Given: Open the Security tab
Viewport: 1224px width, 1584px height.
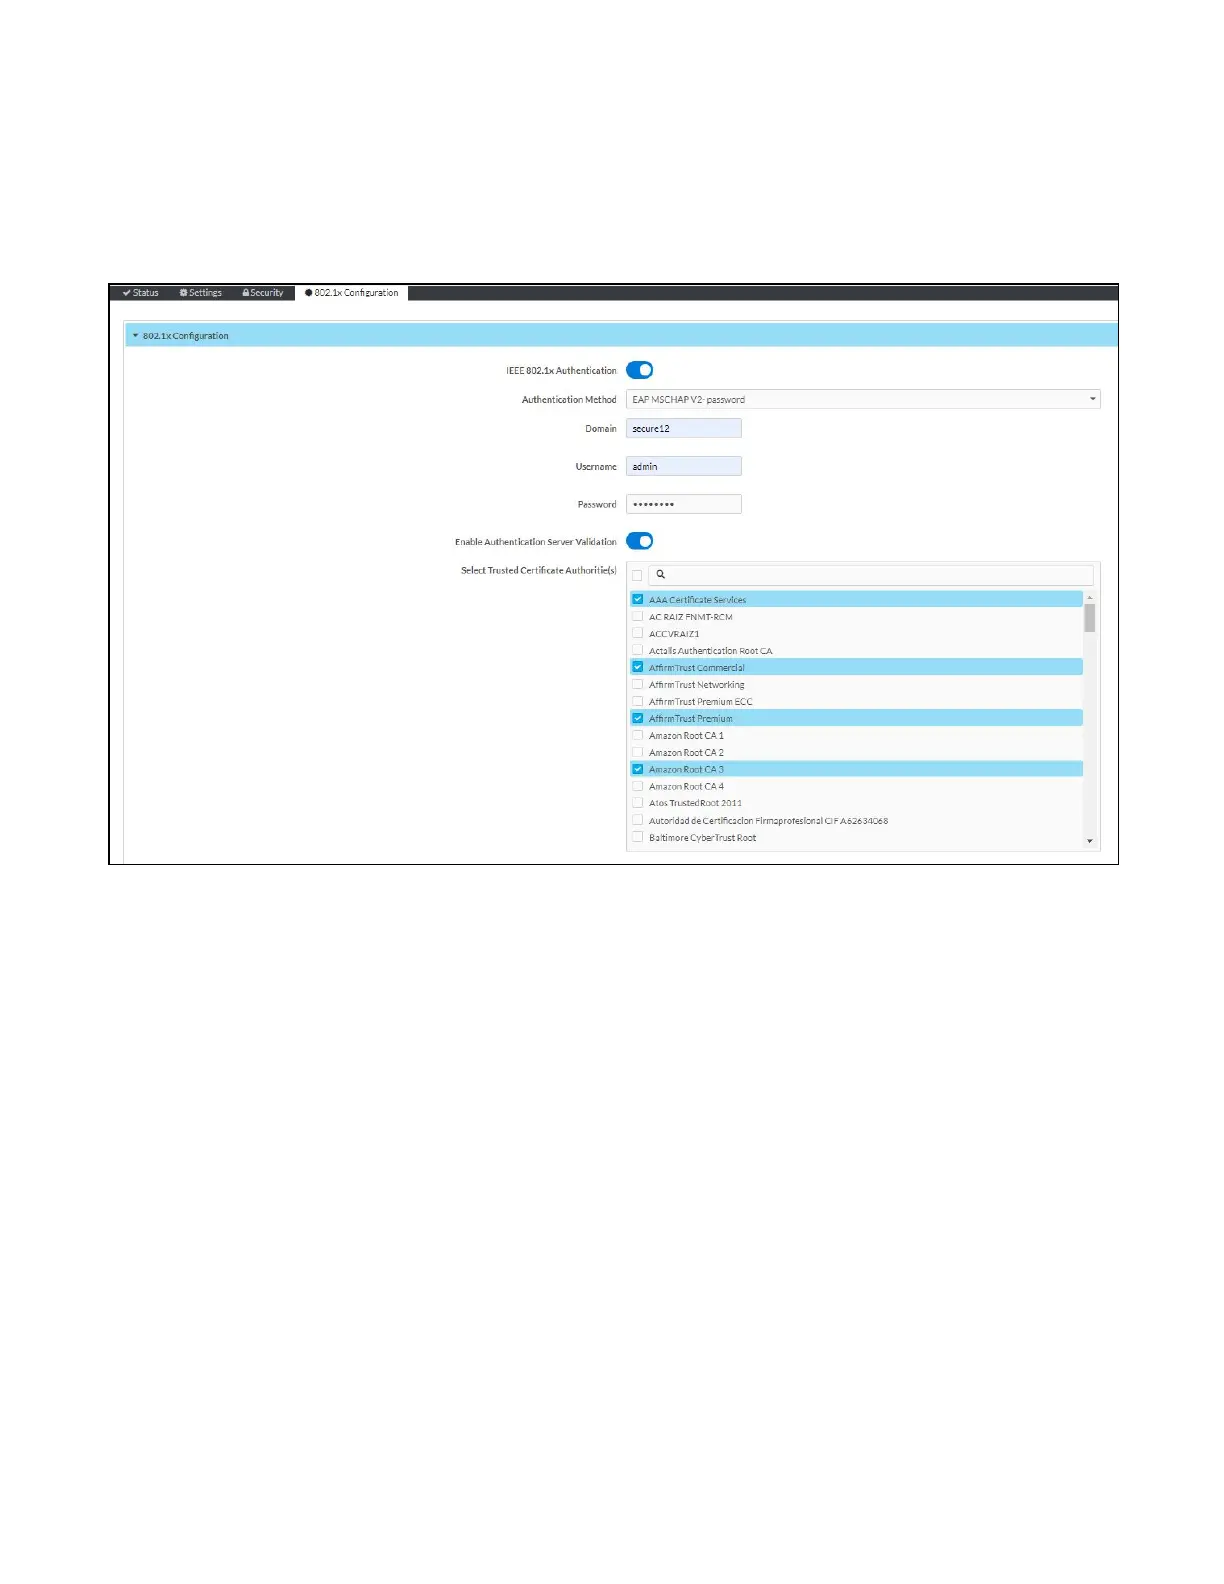Looking at the screenshot, I should coord(263,293).
